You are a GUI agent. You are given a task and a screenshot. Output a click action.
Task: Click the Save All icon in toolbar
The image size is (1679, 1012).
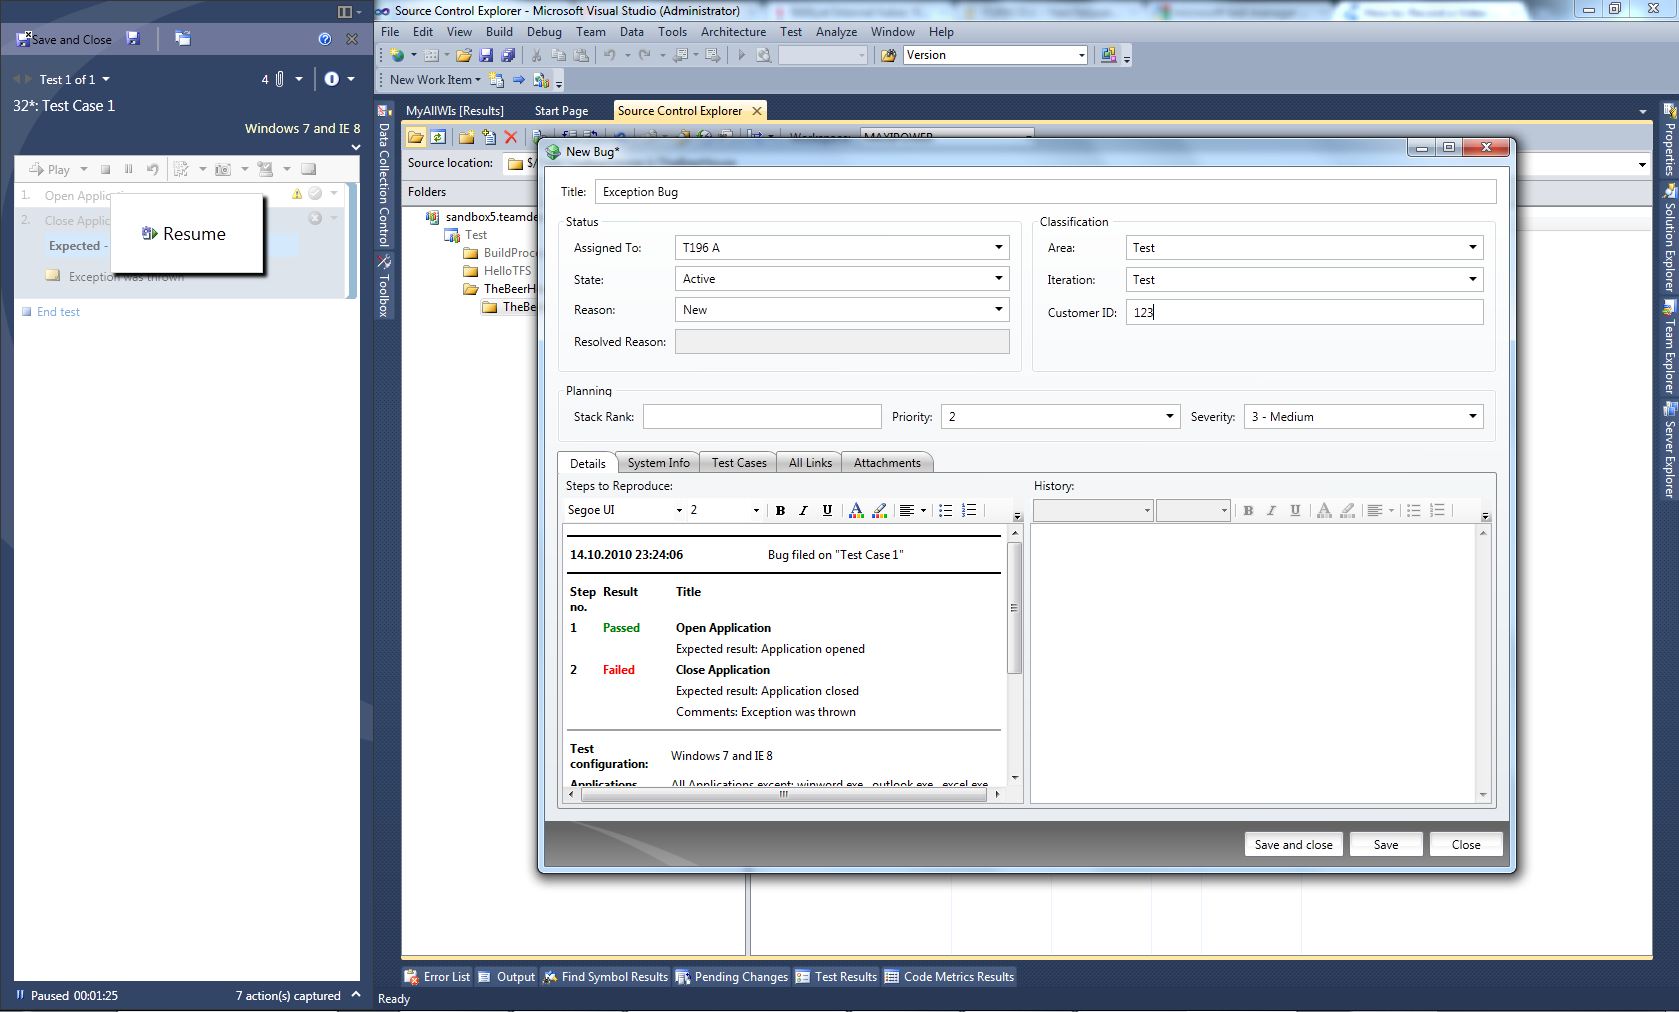tap(508, 55)
